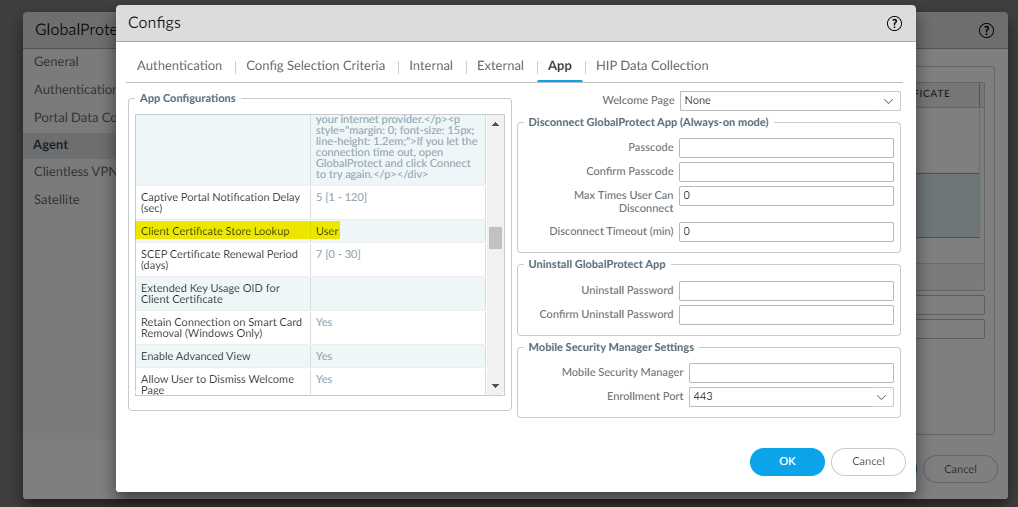Select Allow User to Dismiss Welcome Page row
Image resolution: width=1018 pixels, height=507 pixels.
tap(310, 381)
